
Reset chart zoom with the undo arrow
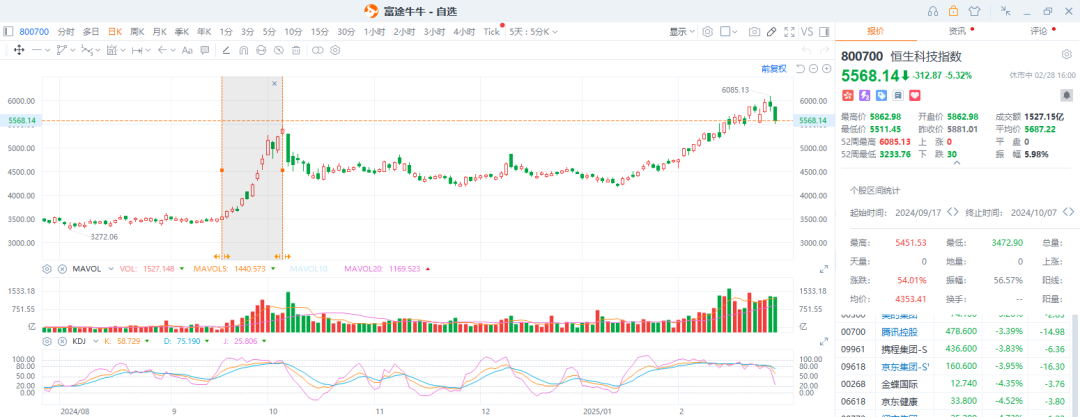800,68
